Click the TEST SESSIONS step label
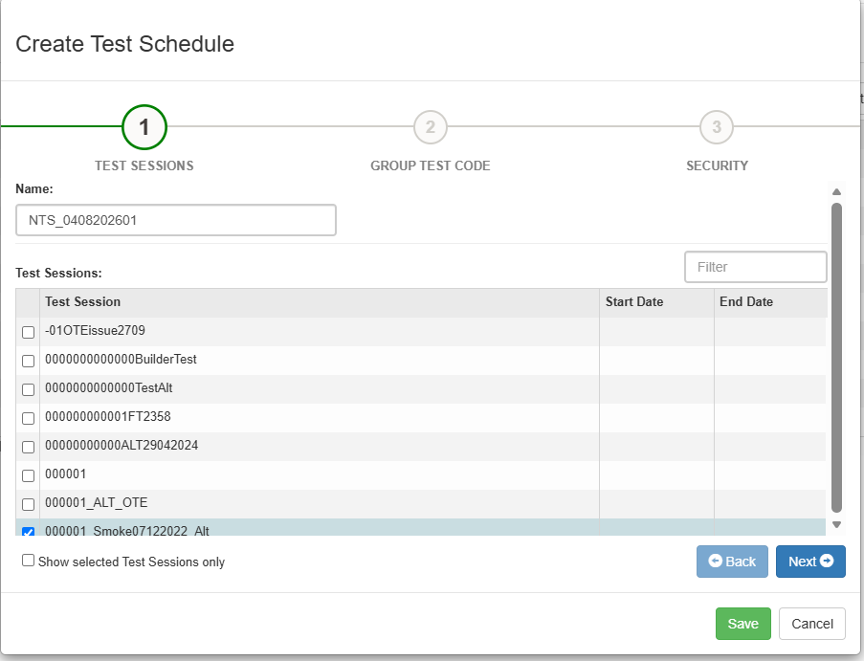The height and width of the screenshot is (662, 864). [144, 166]
